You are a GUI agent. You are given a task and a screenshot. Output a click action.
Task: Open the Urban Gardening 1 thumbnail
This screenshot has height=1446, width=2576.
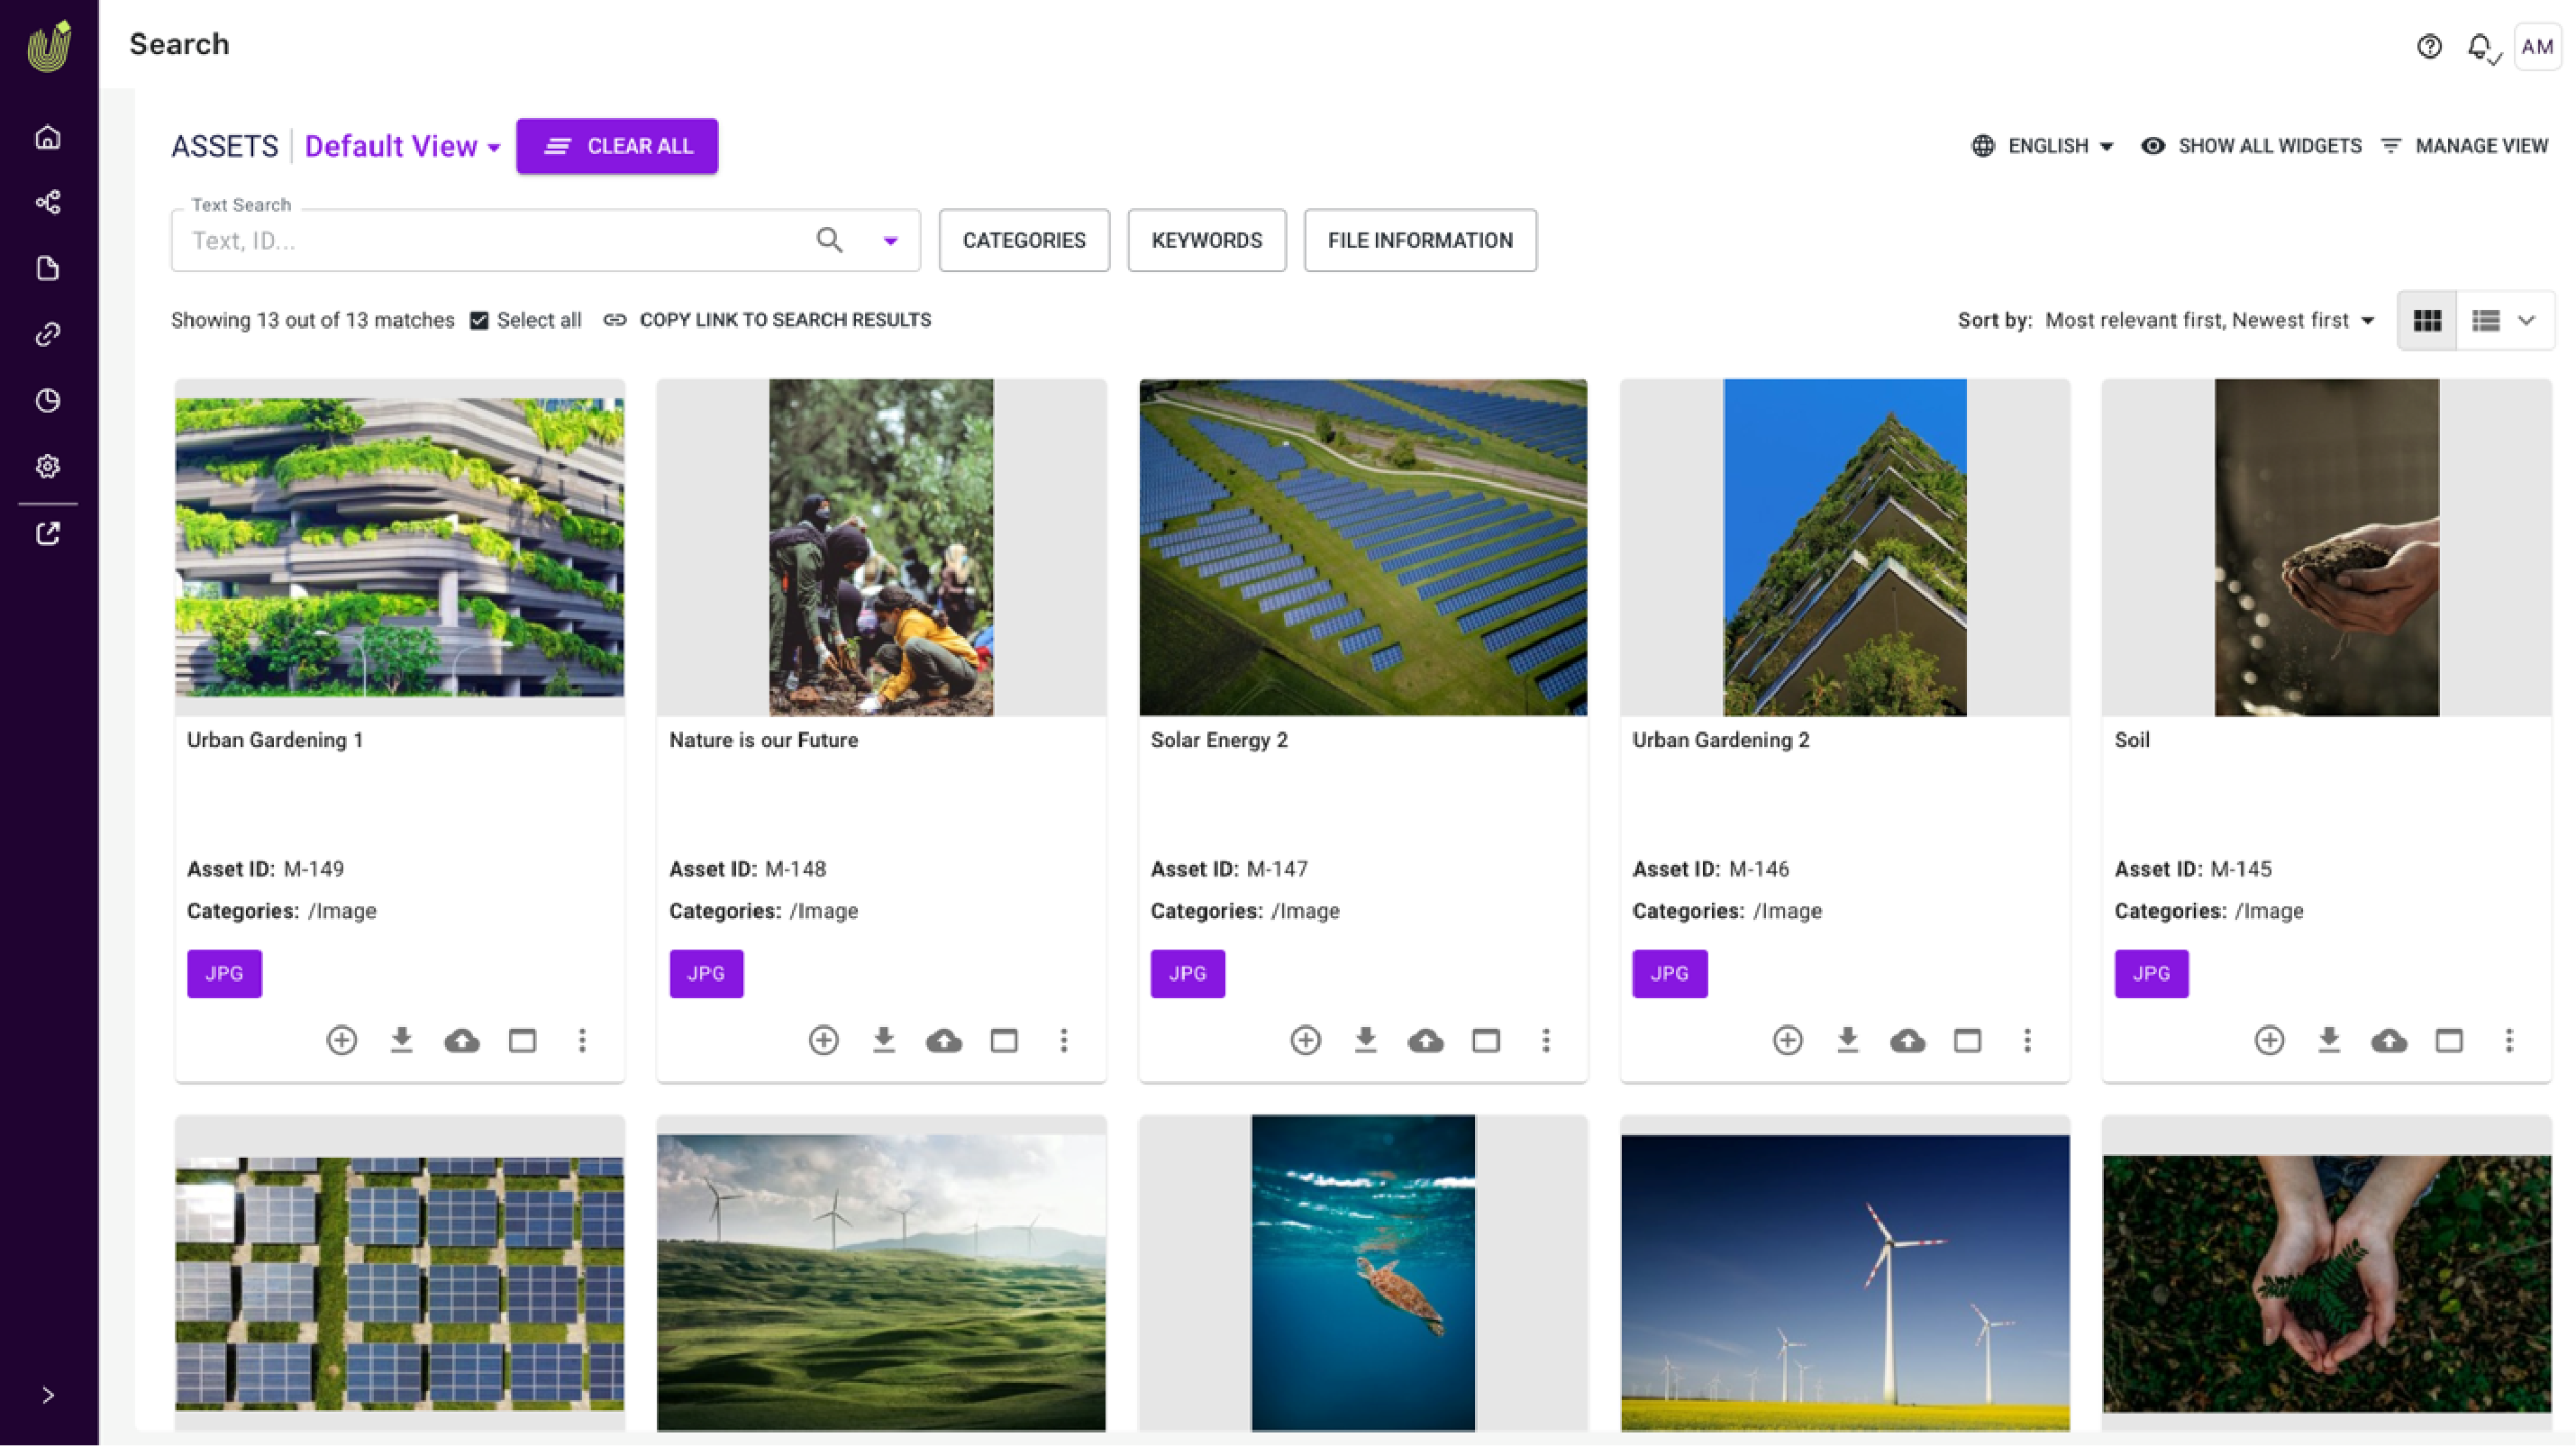[400, 547]
